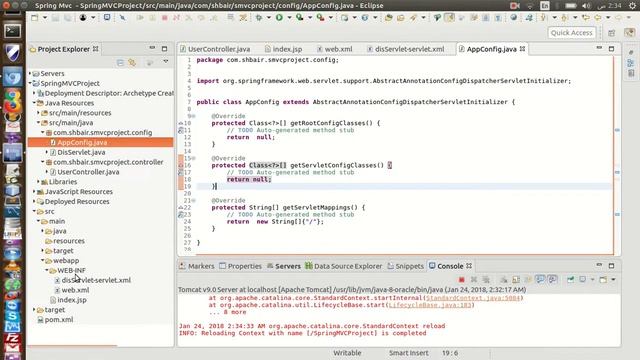Click Remove All Terminated Launches icon

coord(486,280)
